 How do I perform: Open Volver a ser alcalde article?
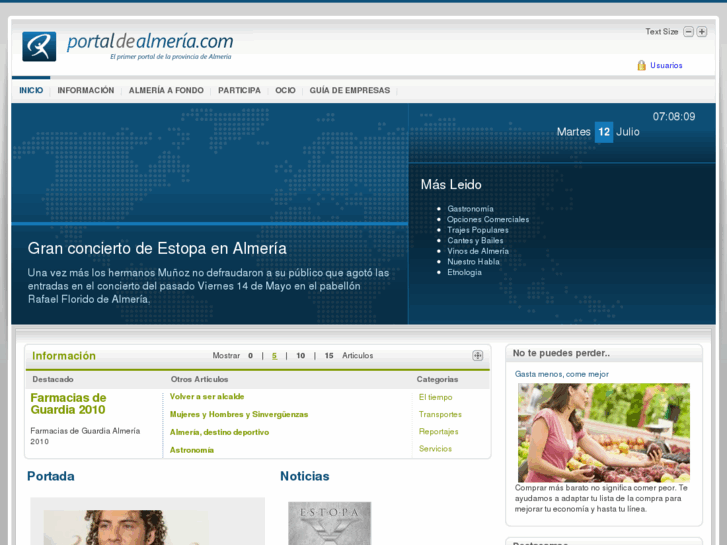point(207,397)
